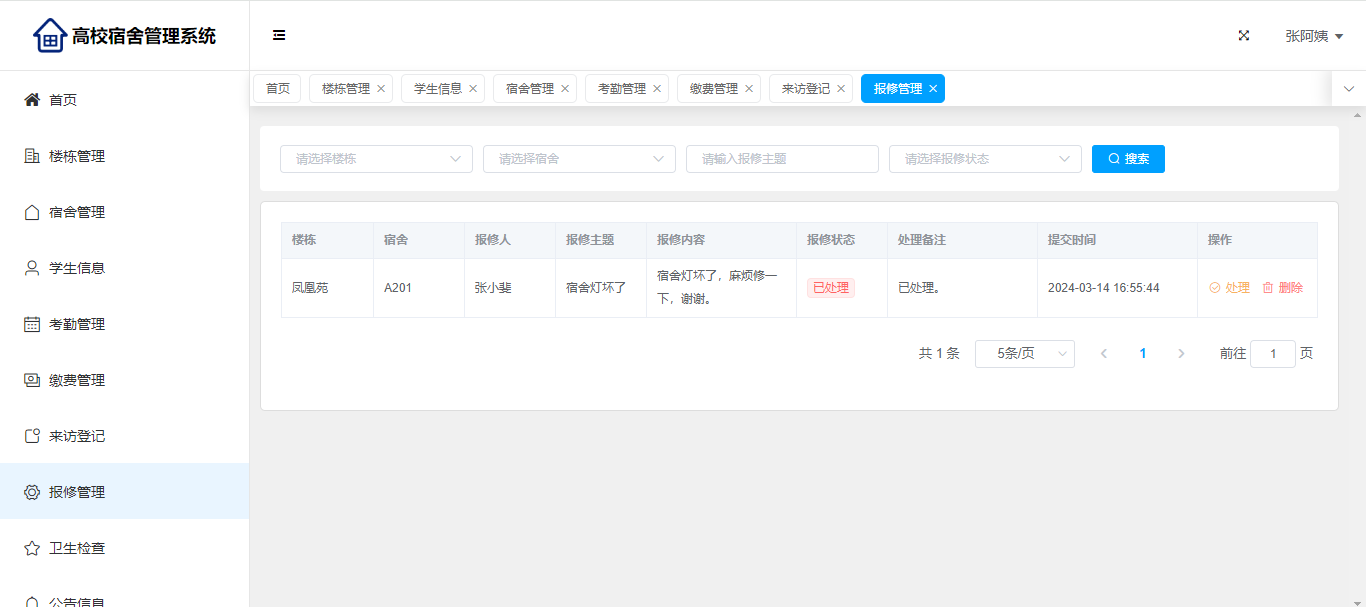Click the home icon beside 首页

(x=32, y=100)
